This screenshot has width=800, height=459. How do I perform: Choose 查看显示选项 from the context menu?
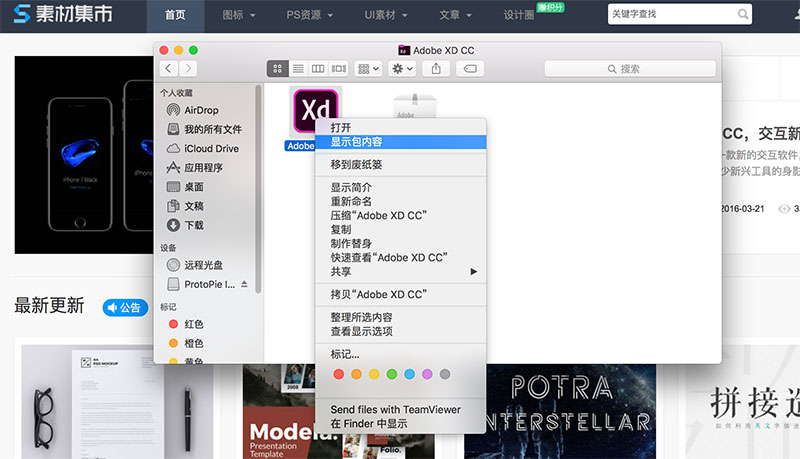pyautogui.click(x=401, y=332)
